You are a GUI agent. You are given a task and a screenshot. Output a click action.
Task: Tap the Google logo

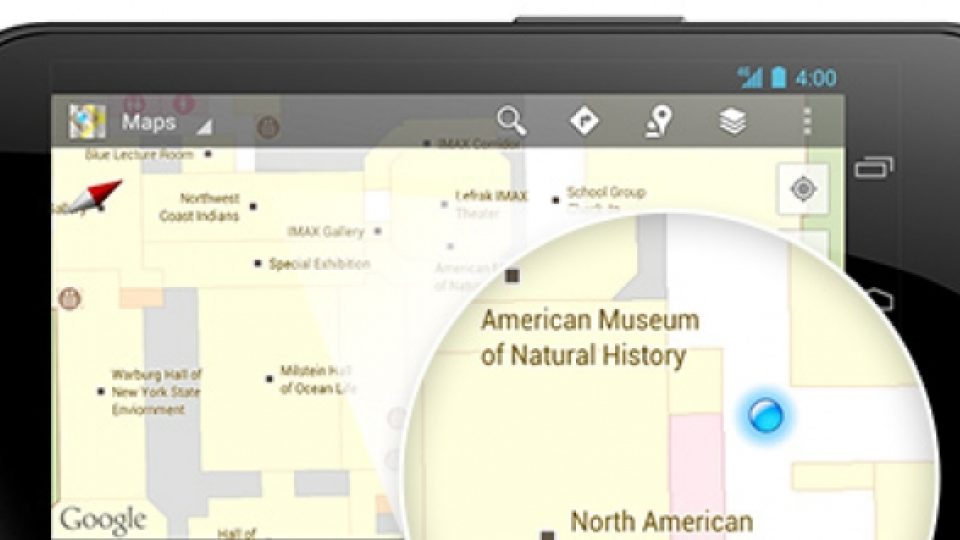coord(102,520)
